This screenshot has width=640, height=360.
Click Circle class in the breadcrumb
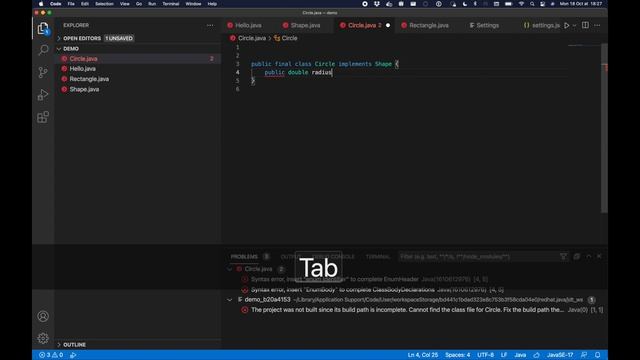pos(289,38)
